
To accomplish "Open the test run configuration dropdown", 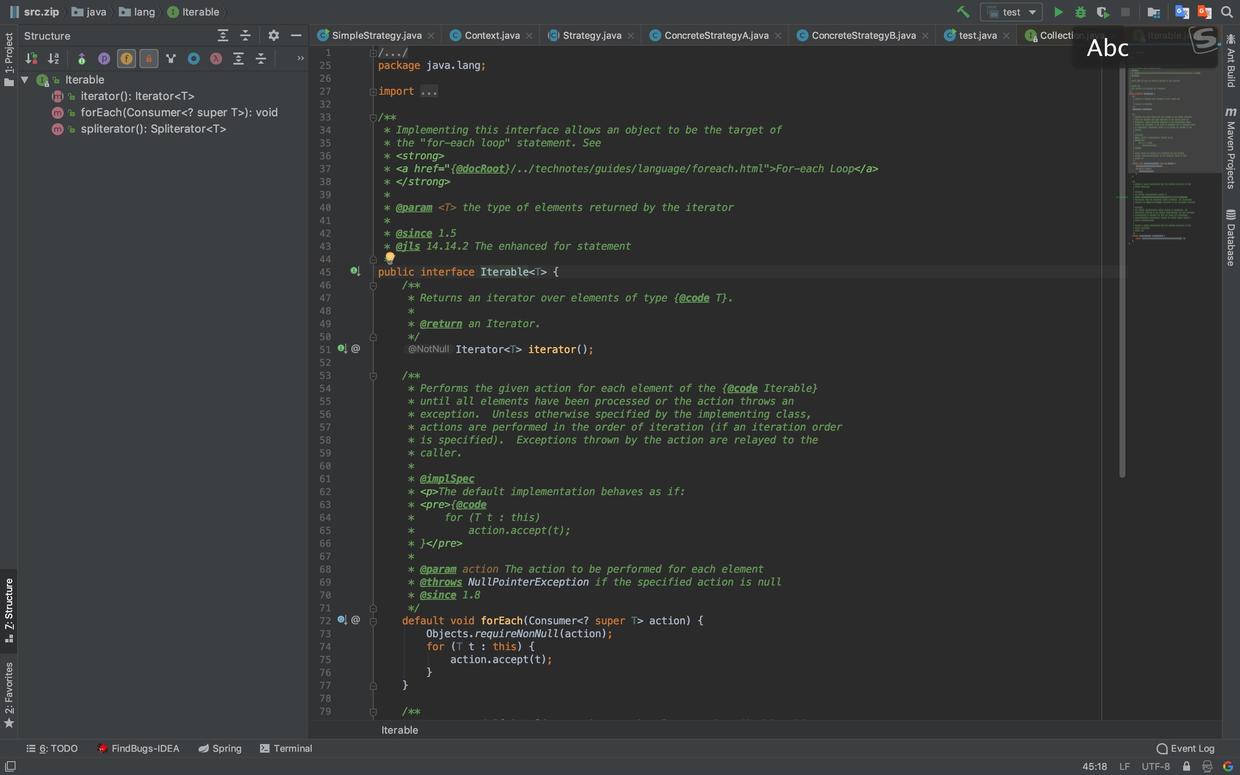I will coord(1011,12).
